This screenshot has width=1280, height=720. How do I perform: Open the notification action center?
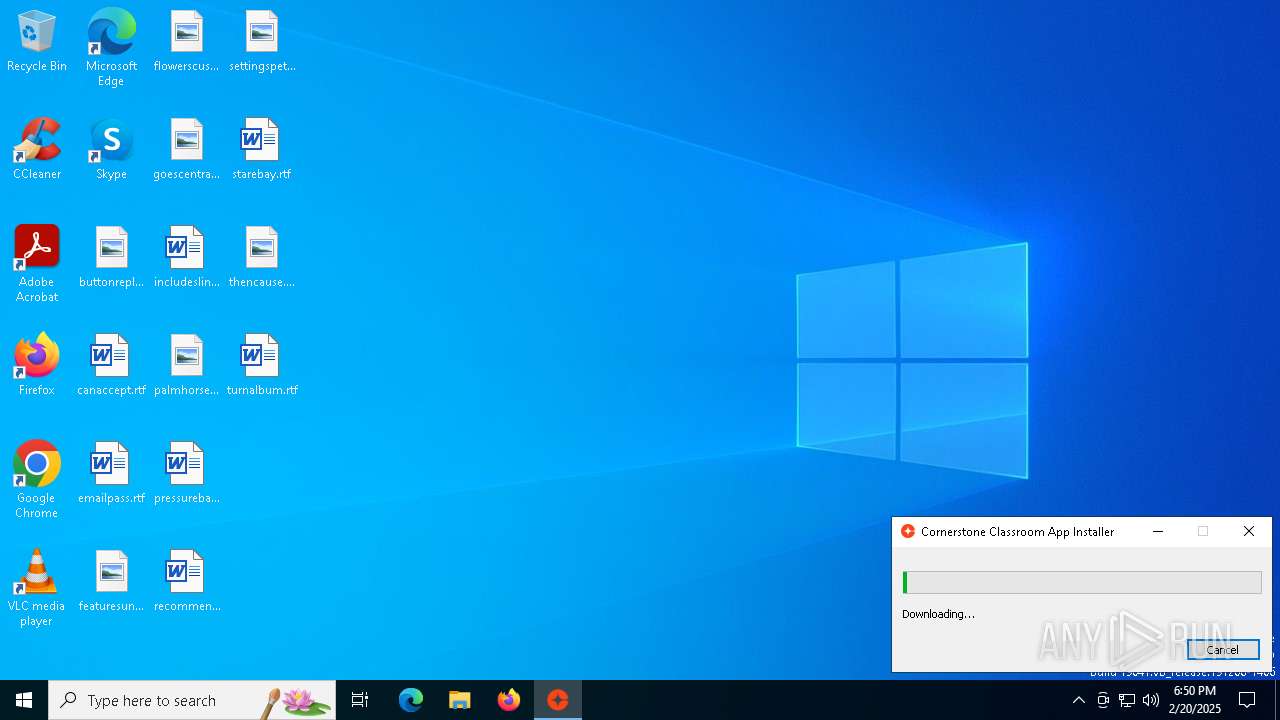tap(1247, 700)
